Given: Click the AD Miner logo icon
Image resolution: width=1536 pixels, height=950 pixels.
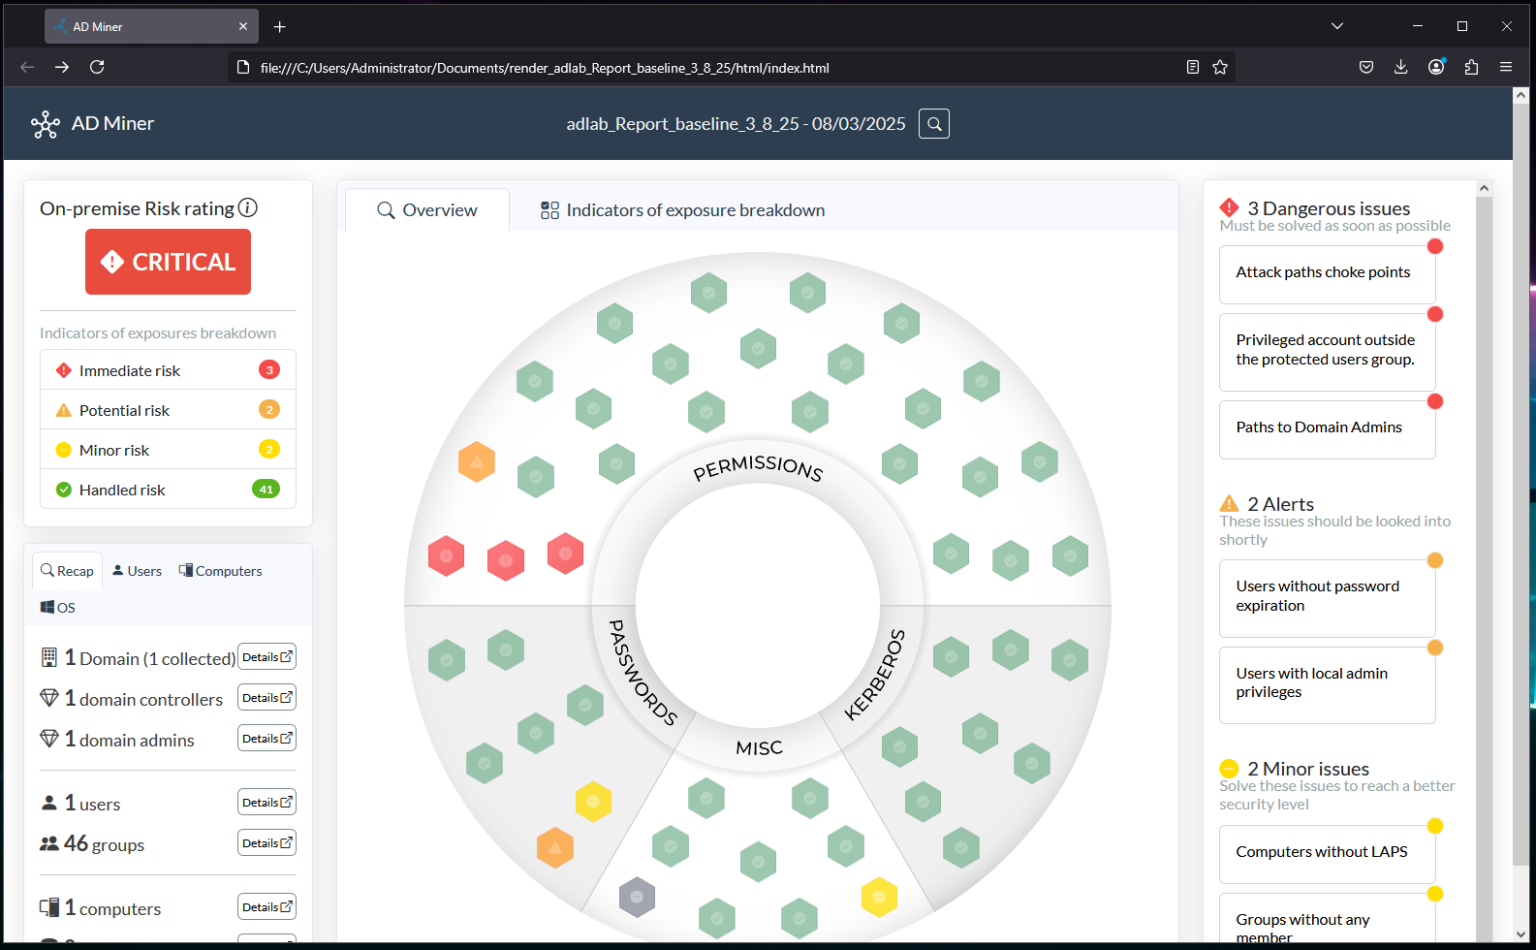Looking at the screenshot, I should [x=45, y=124].
